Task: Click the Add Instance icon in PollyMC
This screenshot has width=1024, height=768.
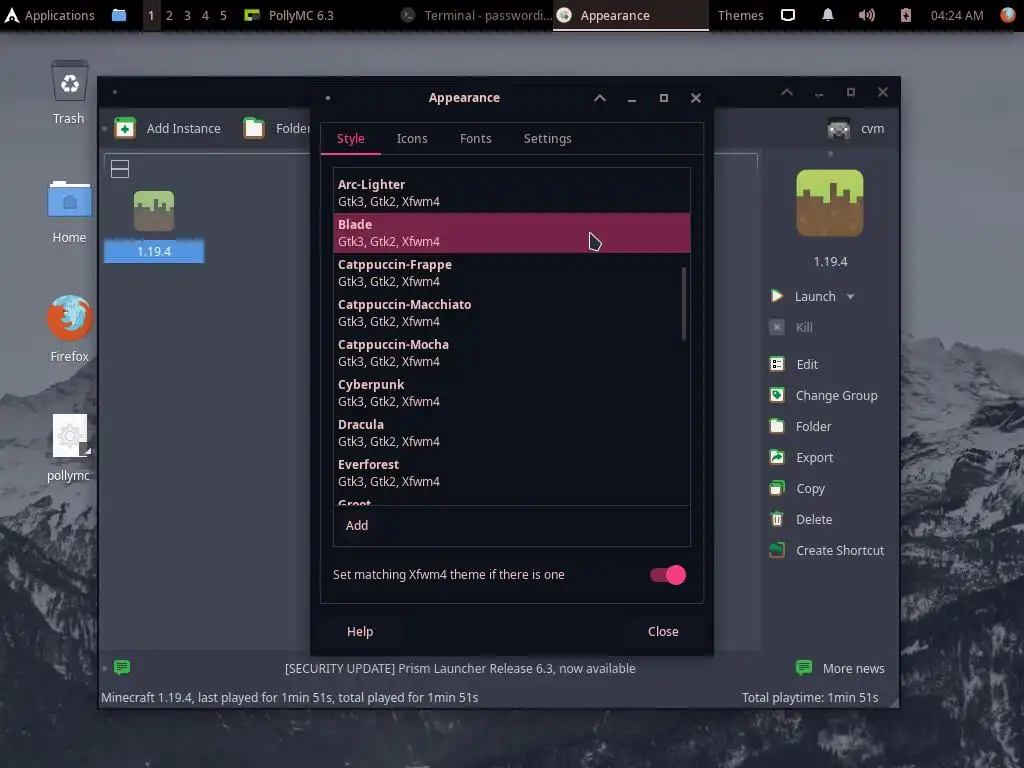Action: pyautogui.click(x=125, y=128)
